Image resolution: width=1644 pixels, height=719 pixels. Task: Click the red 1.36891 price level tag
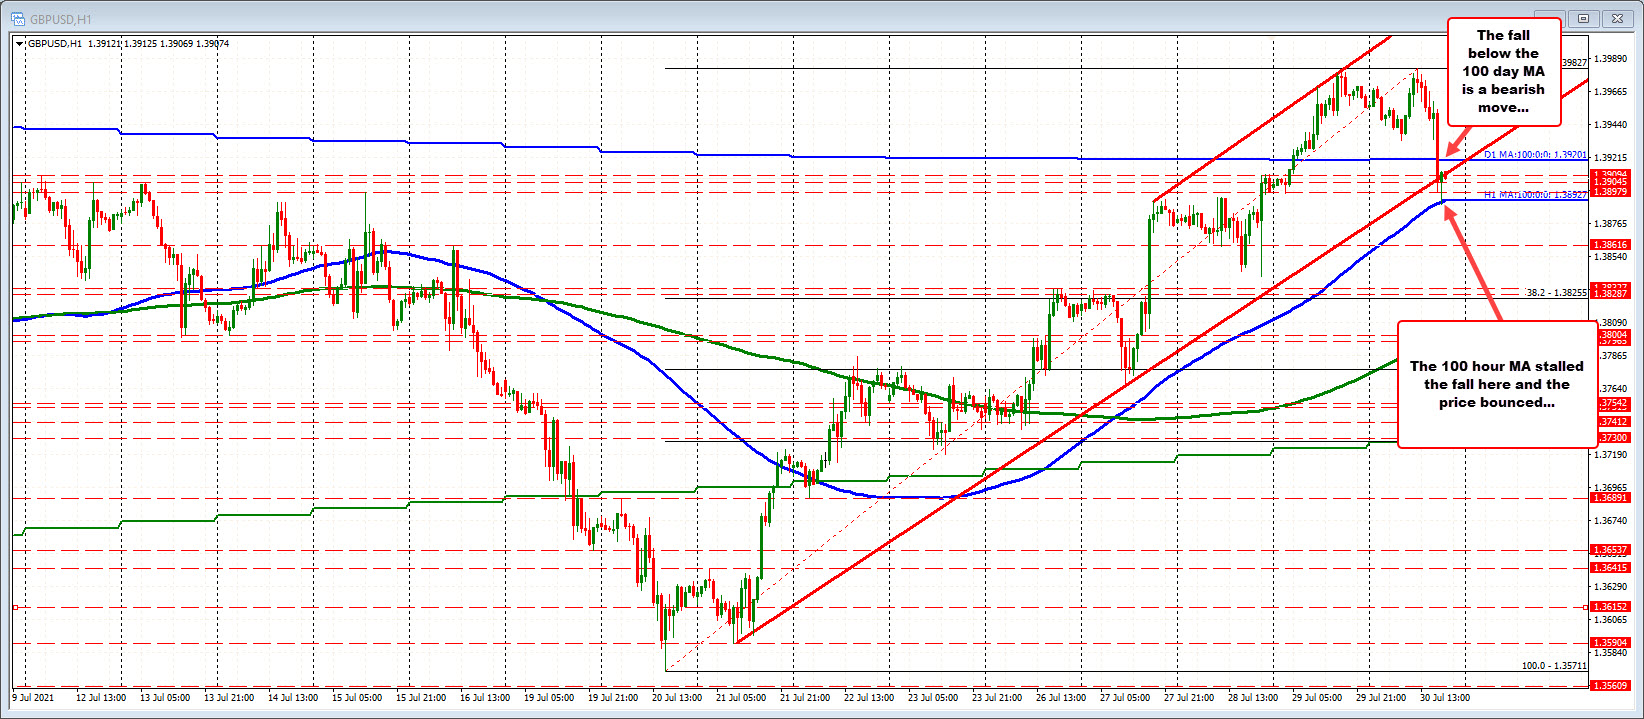pyautogui.click(x=1610, y=498)
